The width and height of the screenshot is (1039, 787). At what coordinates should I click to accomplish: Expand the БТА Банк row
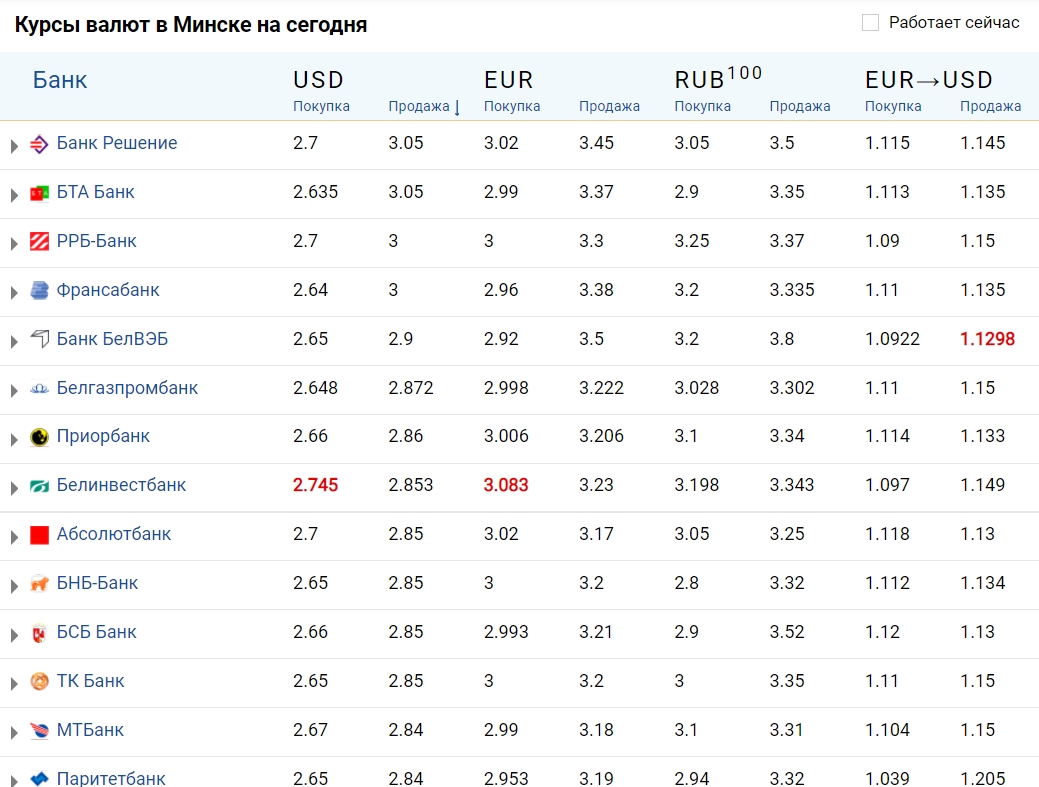pyautogui.click(x=14, y=195)
